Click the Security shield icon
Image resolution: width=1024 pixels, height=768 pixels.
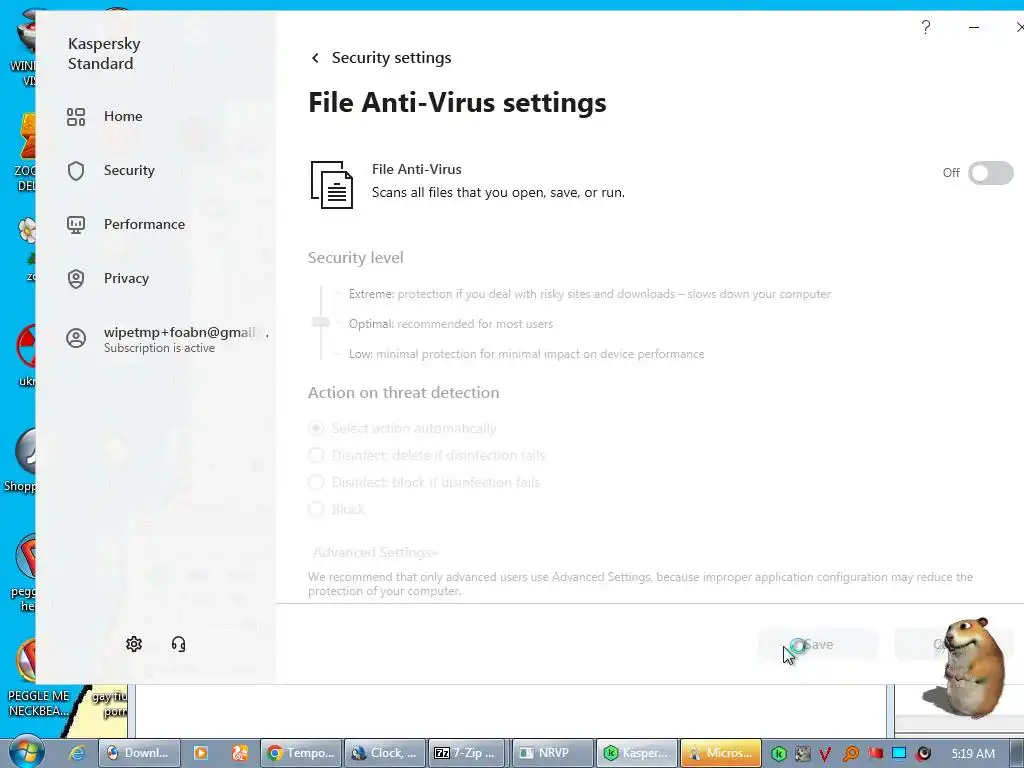[x=76, y=171]
